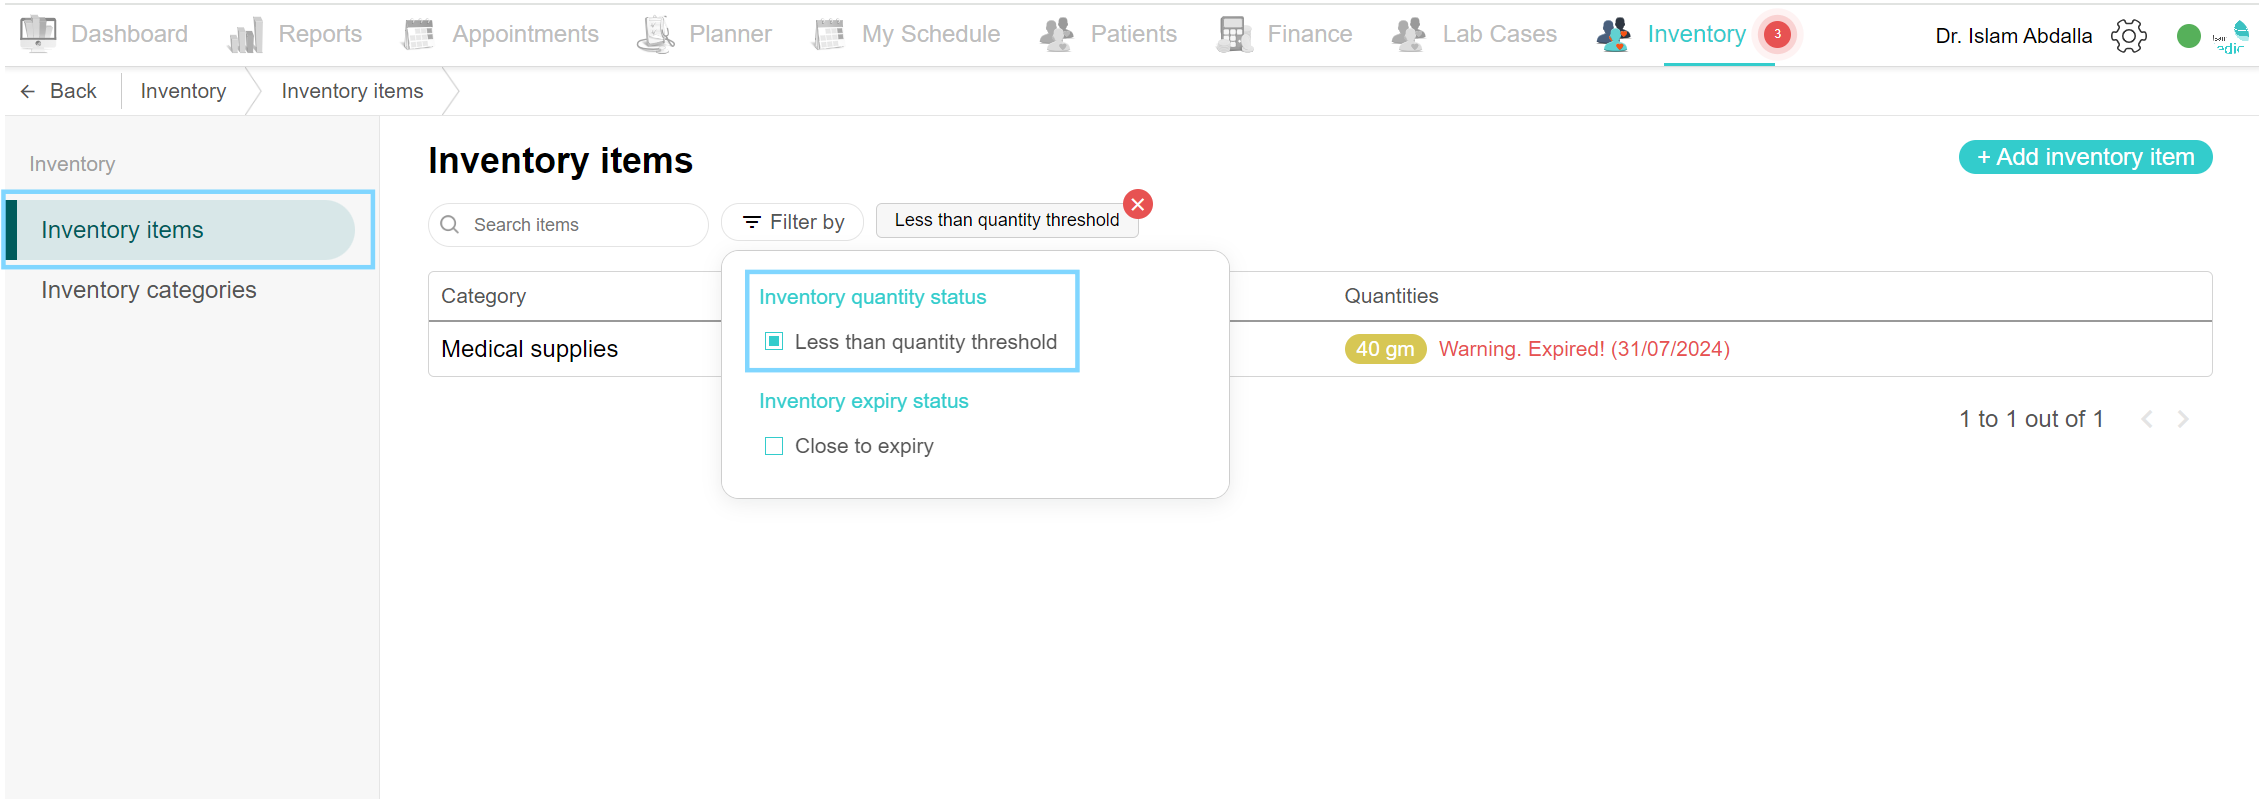Go to previous page arrow

point(2147,419)
